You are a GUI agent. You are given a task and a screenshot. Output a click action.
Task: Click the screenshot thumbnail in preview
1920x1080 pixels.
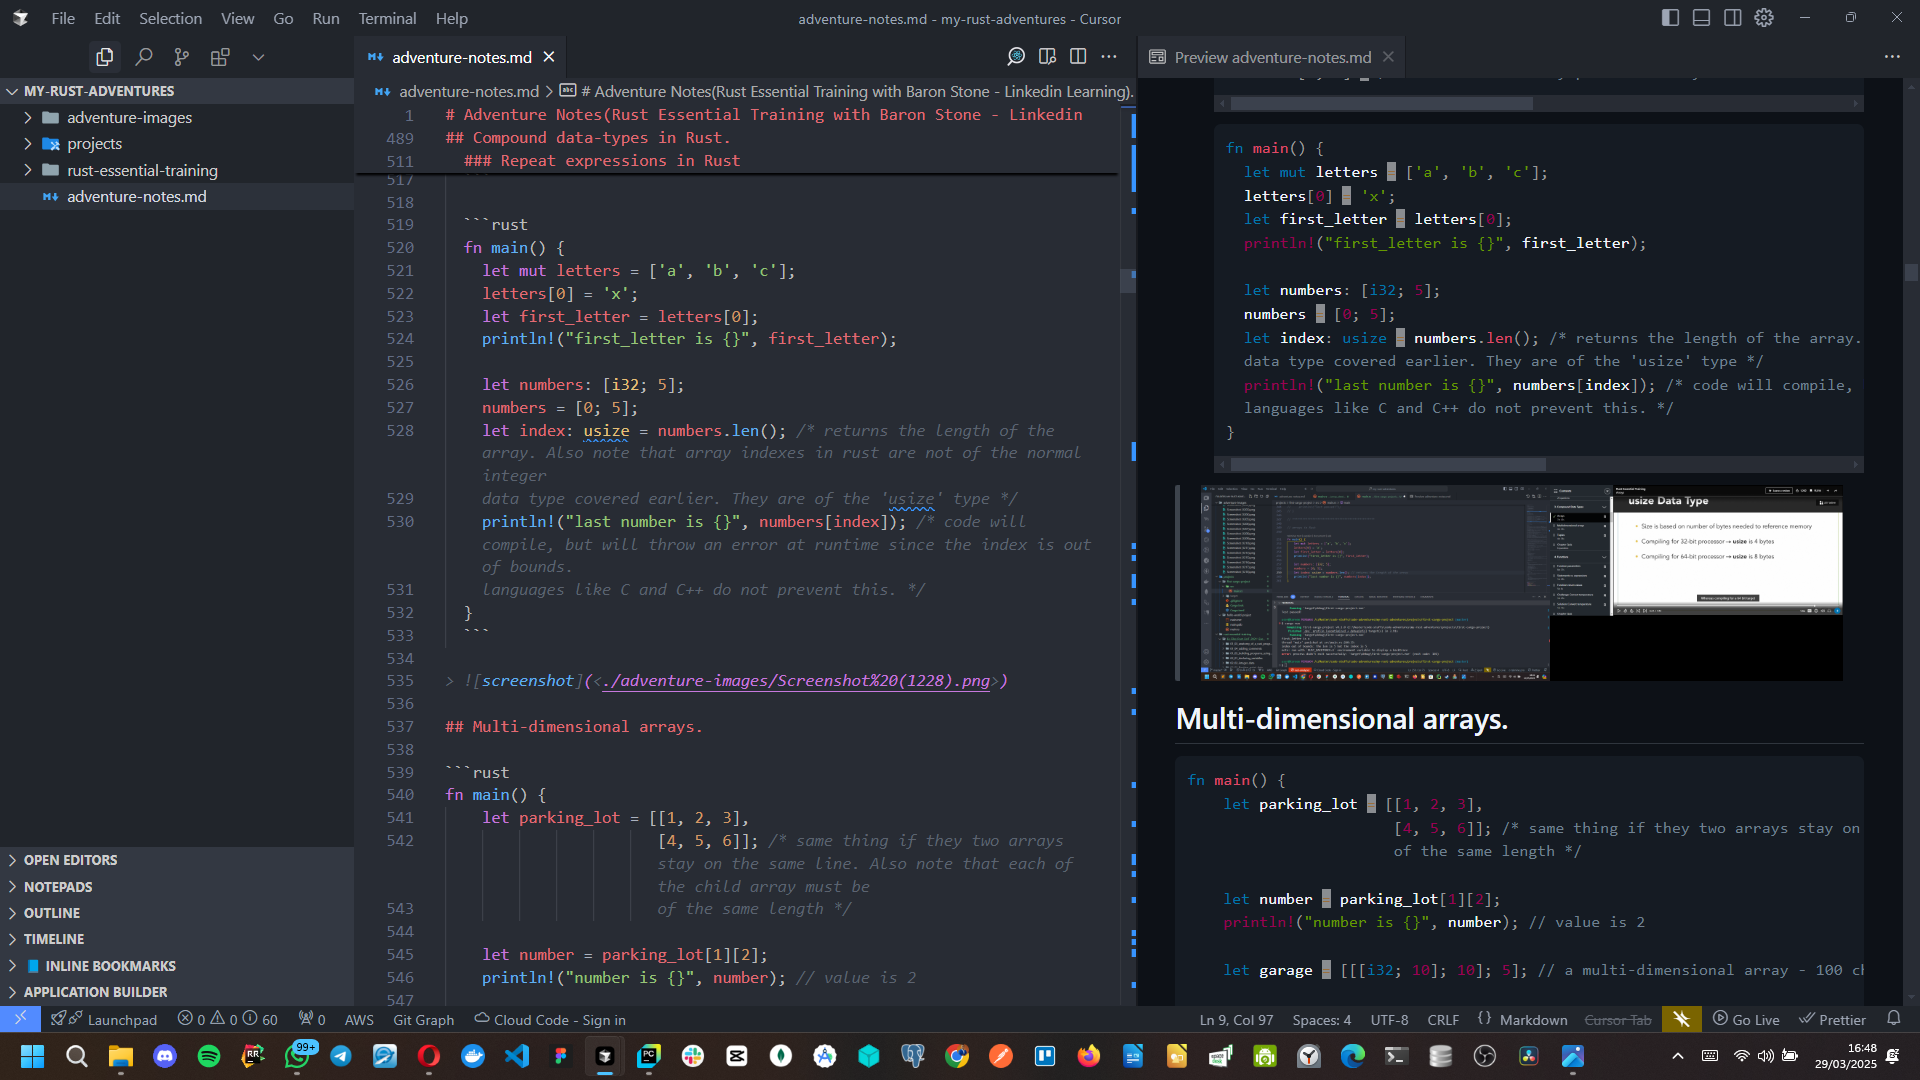[x=1521, y=583]
